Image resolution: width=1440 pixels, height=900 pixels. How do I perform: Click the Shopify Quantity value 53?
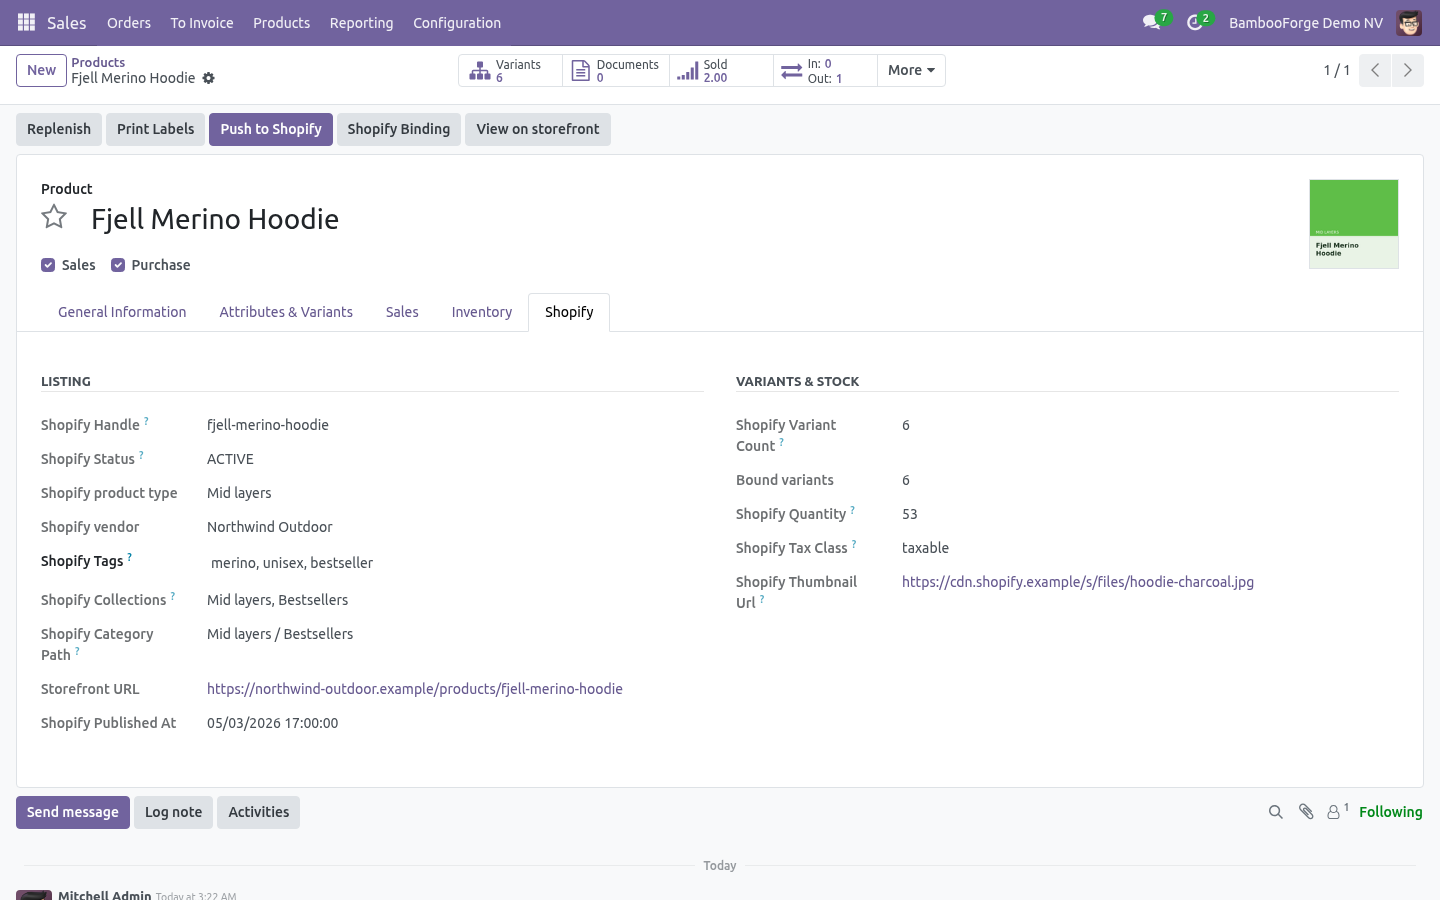[x=910, y=514]
